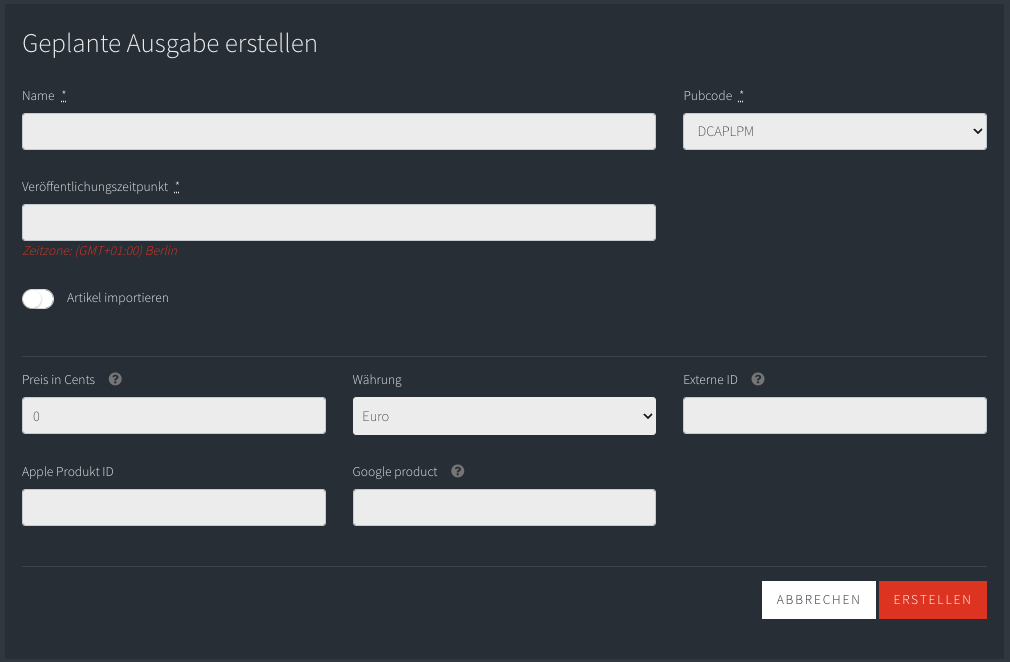Click the Google product text field
1010x662 pixels.
pos(504,507)
